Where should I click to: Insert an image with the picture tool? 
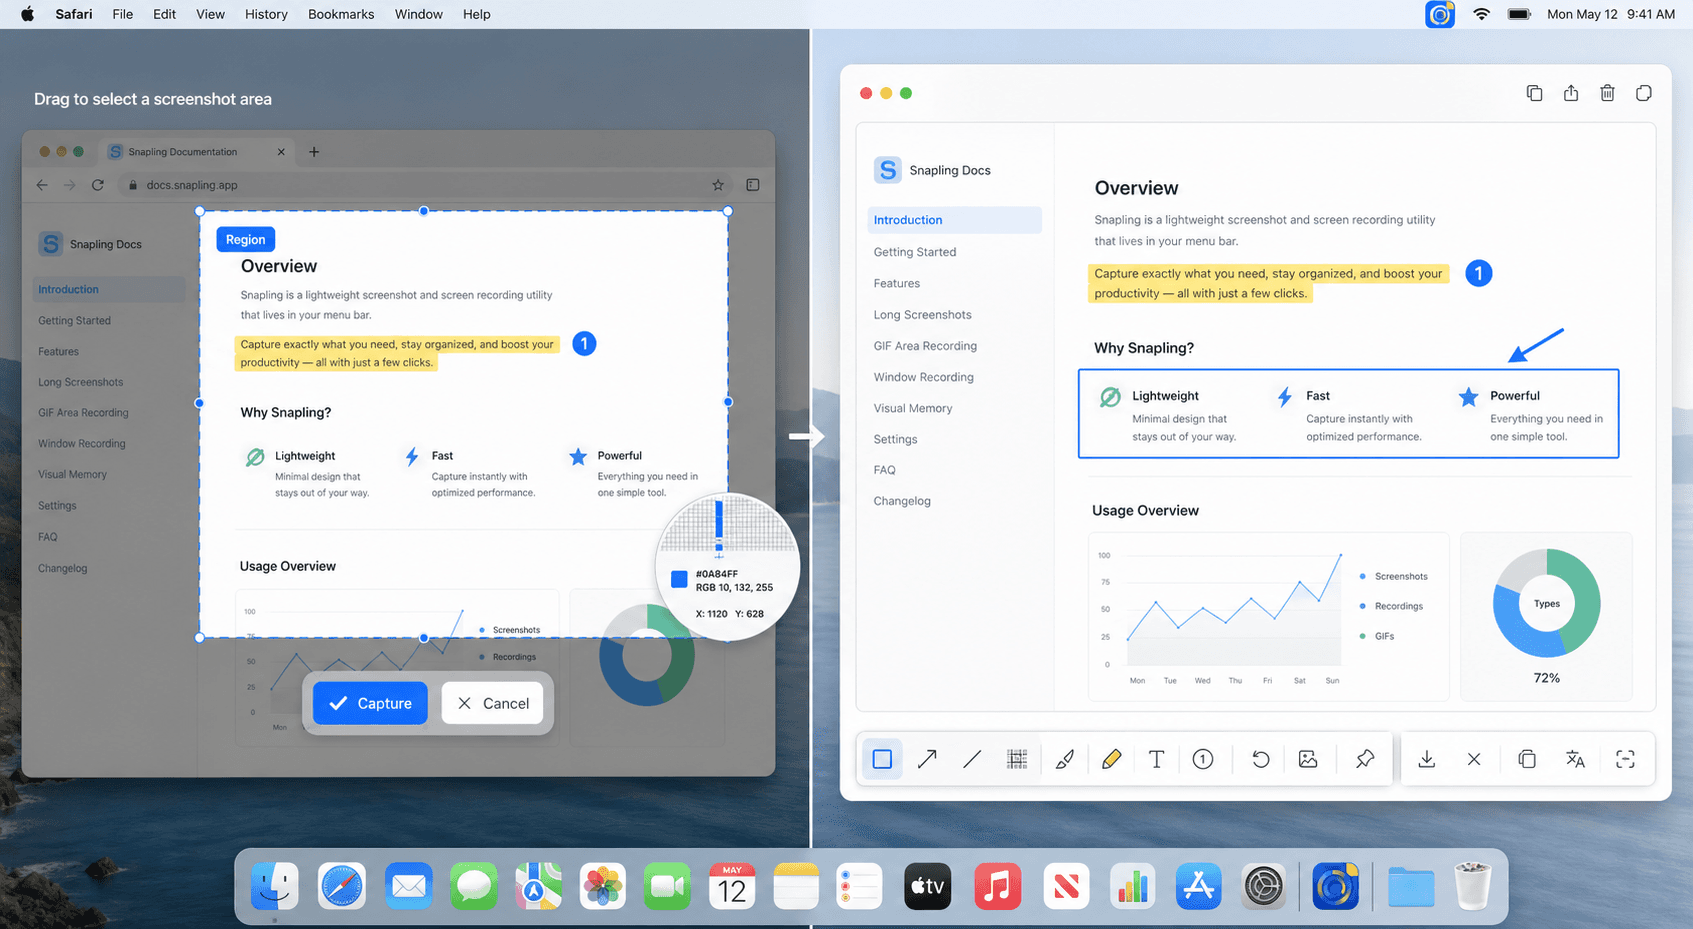pos(1308,759)
